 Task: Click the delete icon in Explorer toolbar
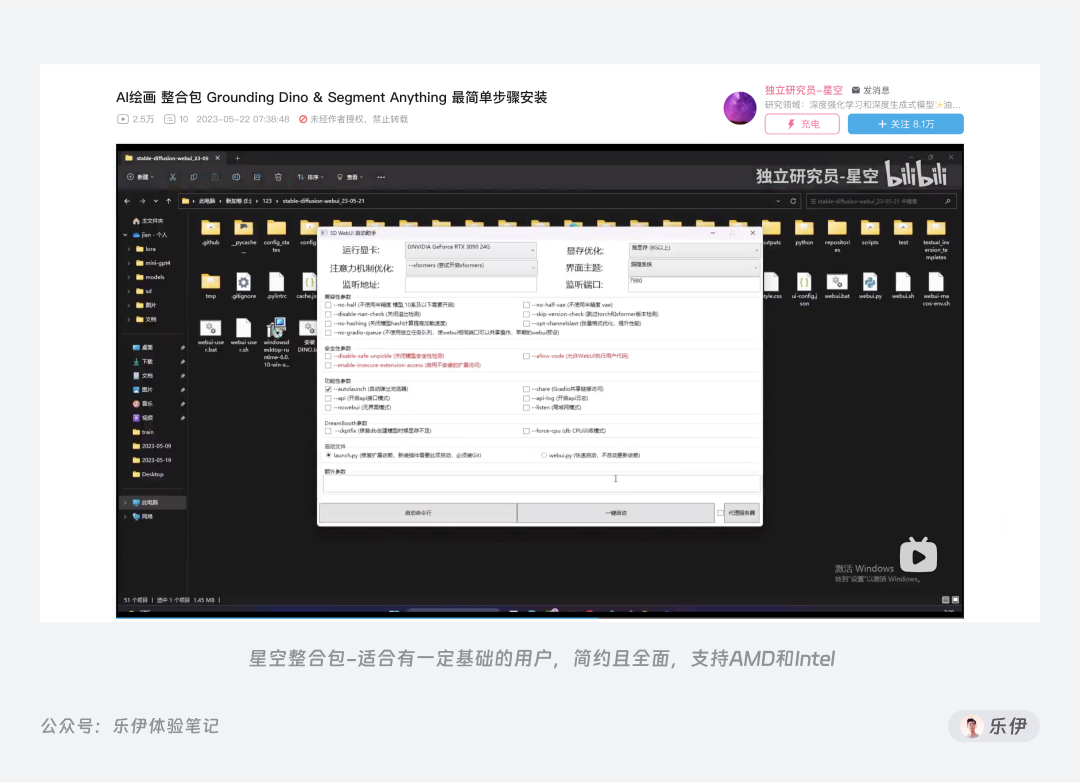[278, 177]
